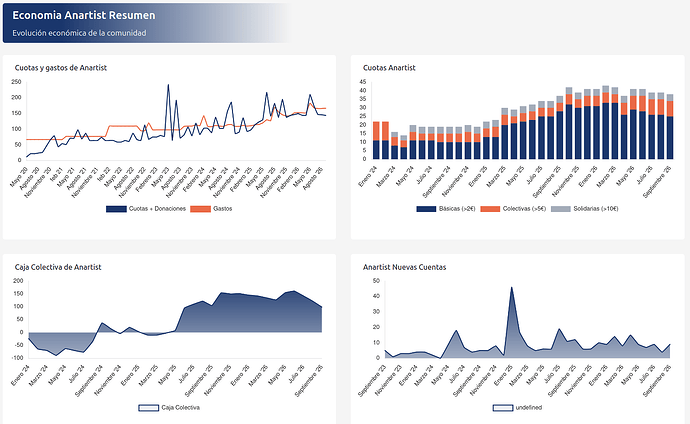Toggle the Colectivas (>5€) legend label
Screen dimensions: 690x424
coord(524,209)
